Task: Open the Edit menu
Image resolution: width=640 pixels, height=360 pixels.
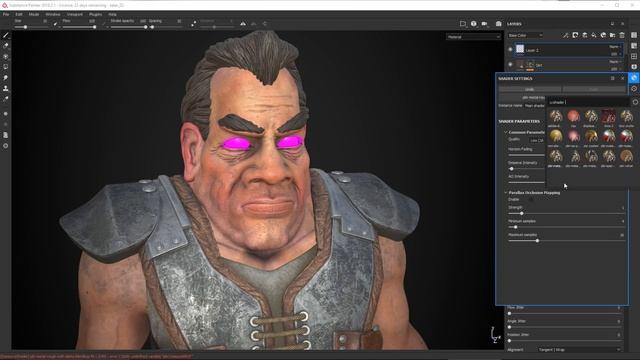Action: [x=19, y=14]
